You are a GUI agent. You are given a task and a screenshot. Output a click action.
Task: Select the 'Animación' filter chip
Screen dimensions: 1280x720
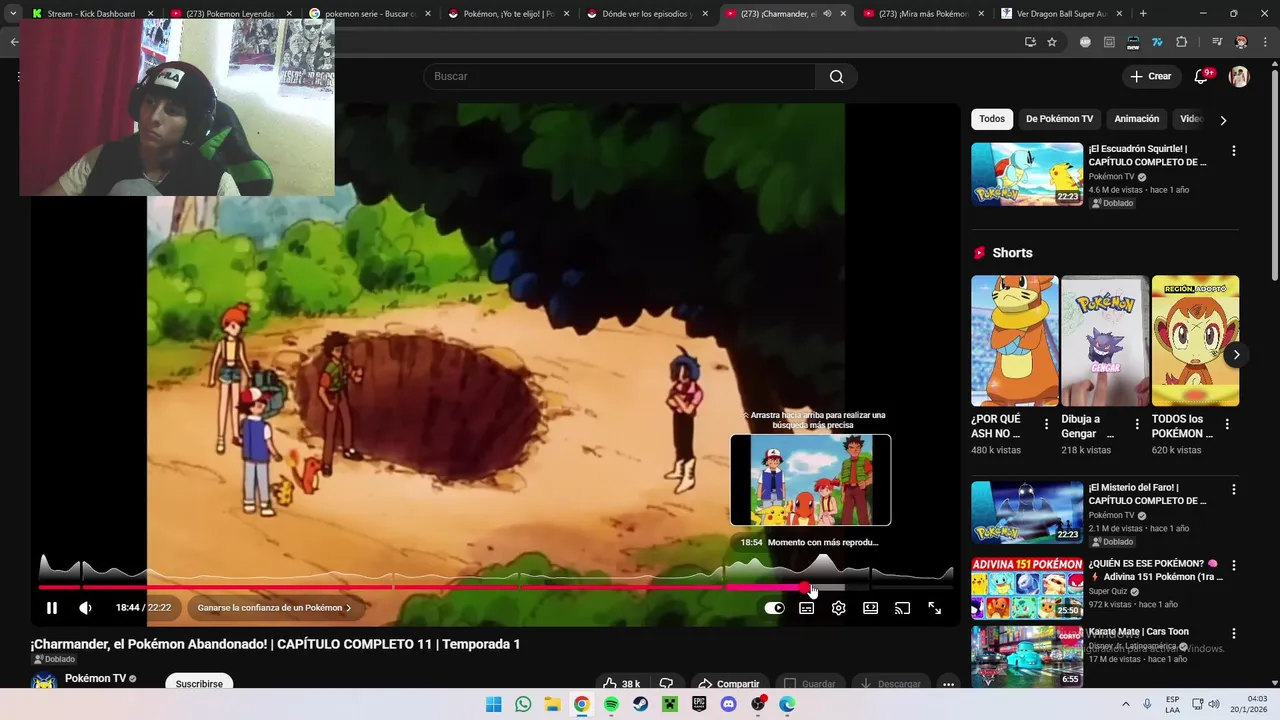1137,119
